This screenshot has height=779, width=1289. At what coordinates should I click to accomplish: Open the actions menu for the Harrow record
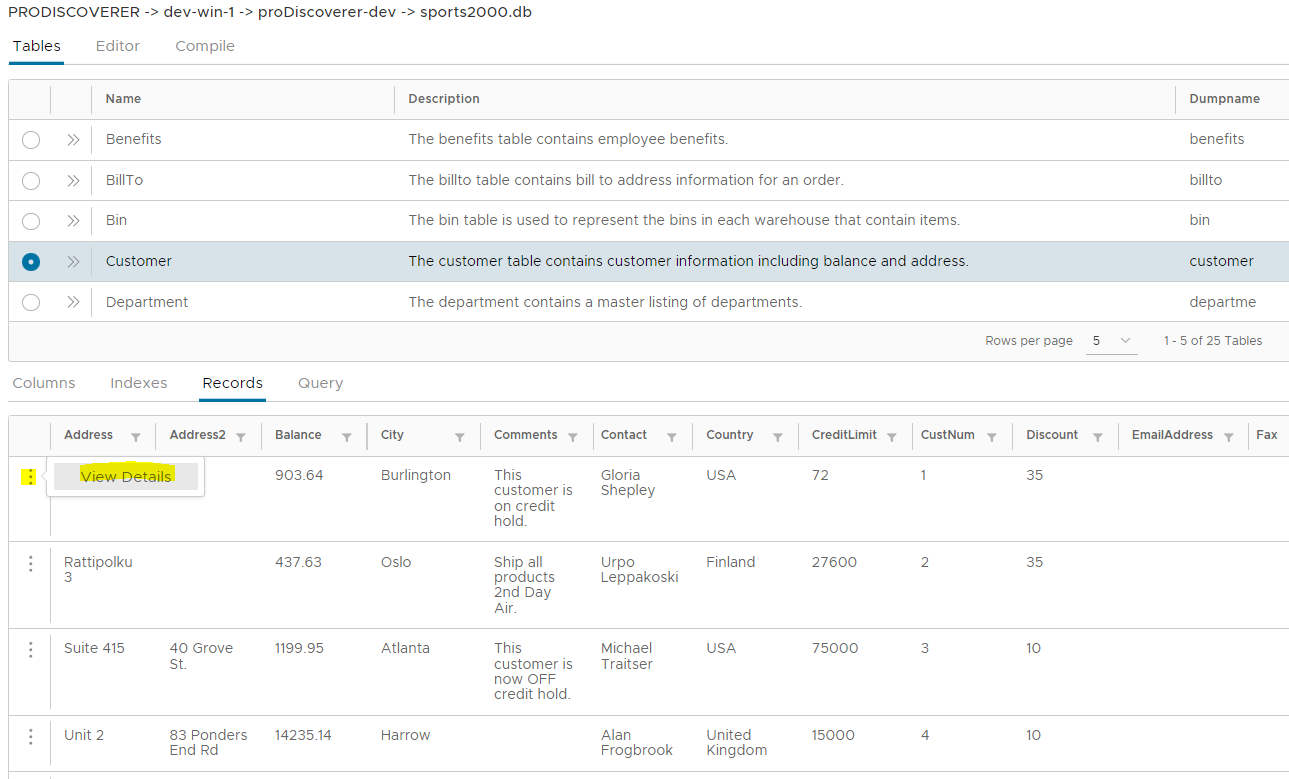point(30,735)
